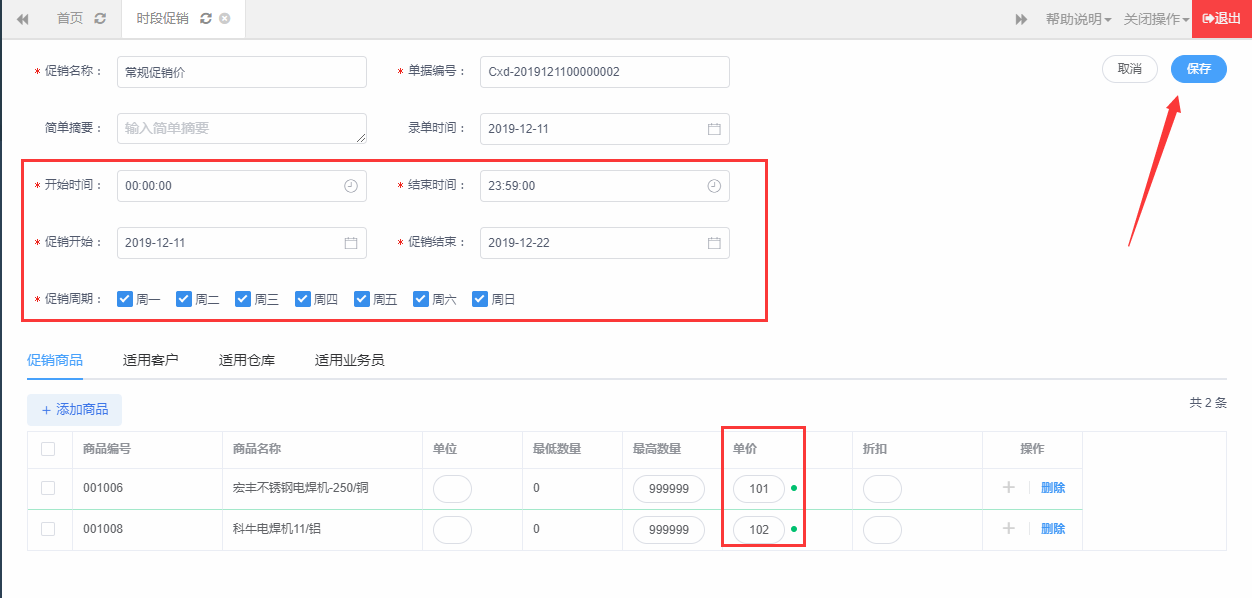Click the 折扣 field in row 001008
Image resolution: width=1252 pixels, height=598 pixels.
882,530
